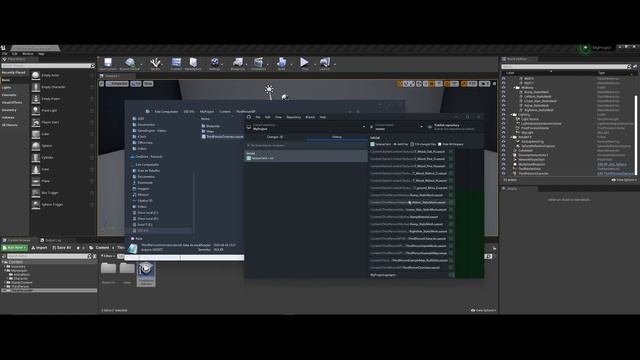The image size is (640, 360).
Task: Click the Save Current toolbar icon
Action: point(108,63)
